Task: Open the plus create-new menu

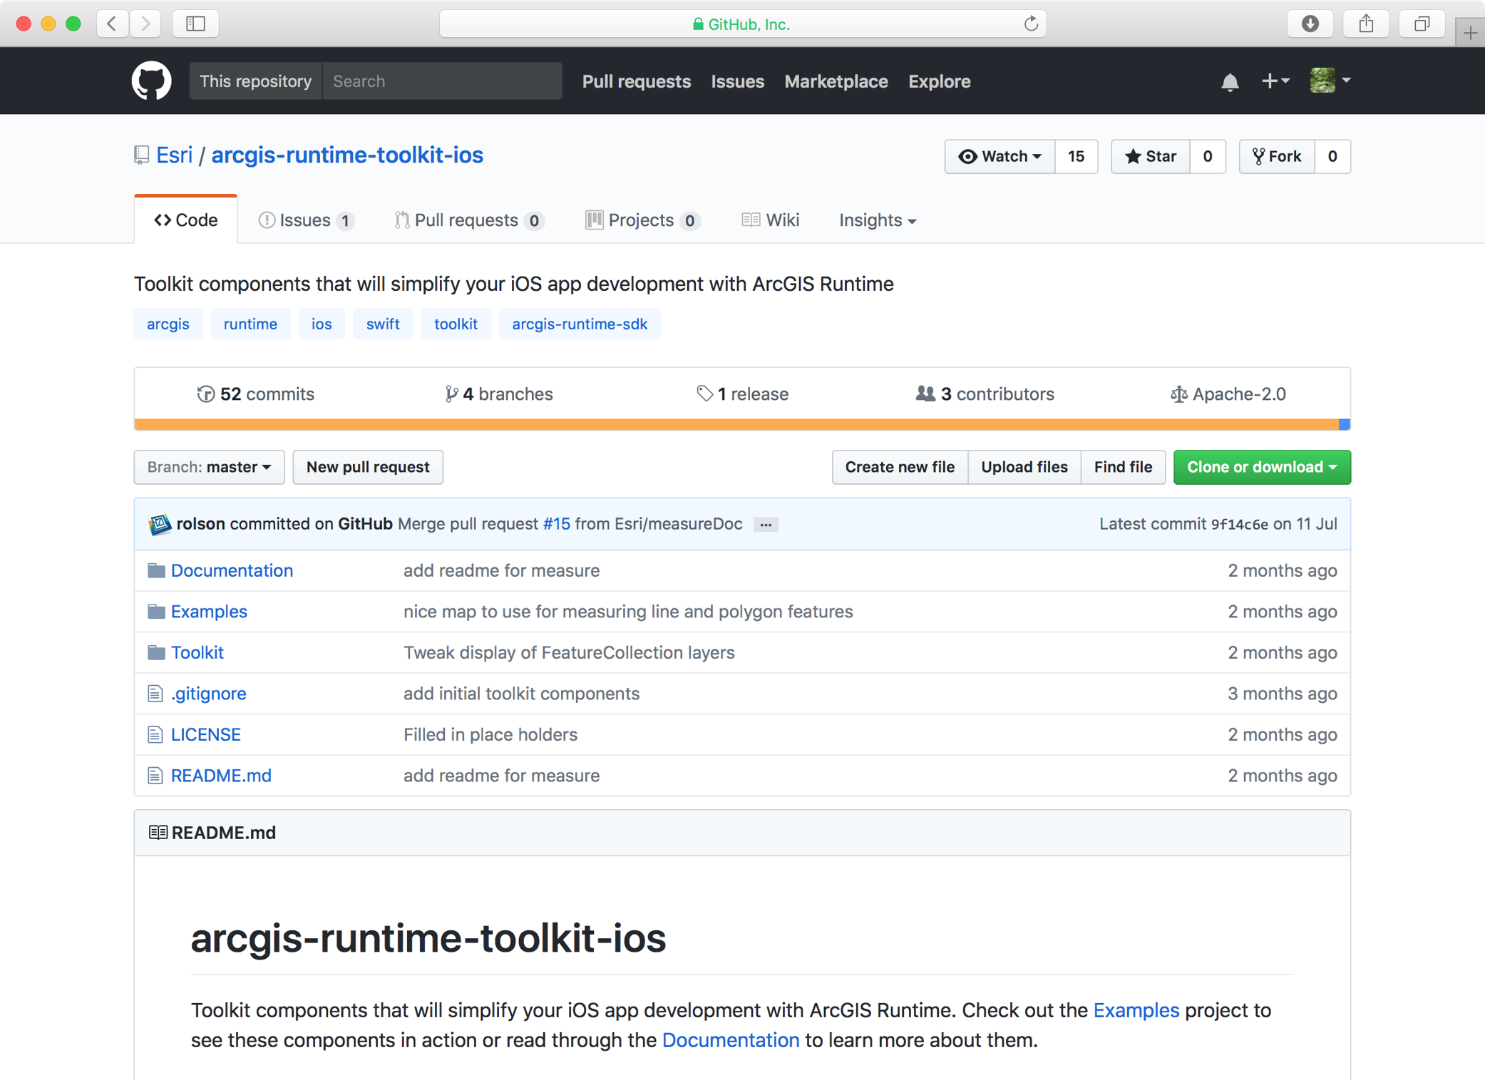Action: click(1275, 81)
